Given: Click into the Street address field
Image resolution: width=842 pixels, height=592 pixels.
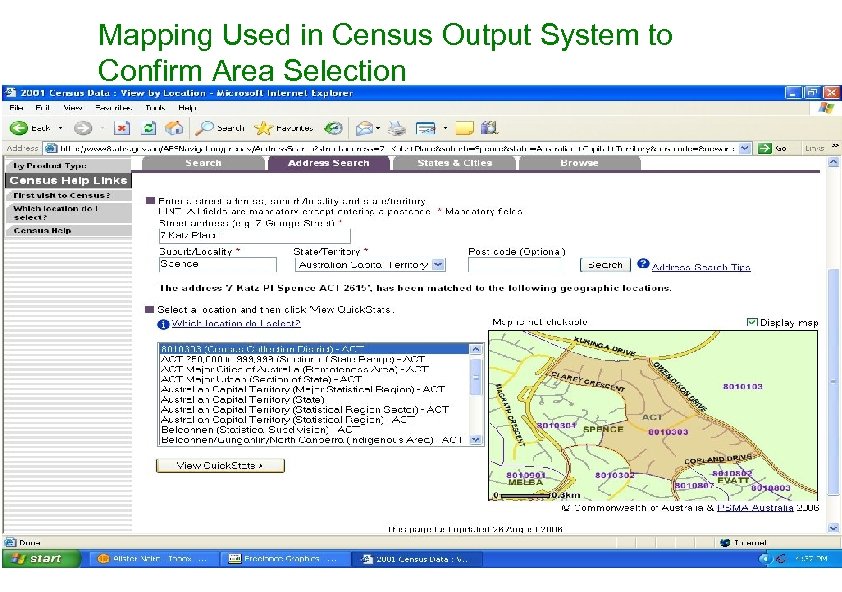Looking at the screenshot, I should pos(254,235).
